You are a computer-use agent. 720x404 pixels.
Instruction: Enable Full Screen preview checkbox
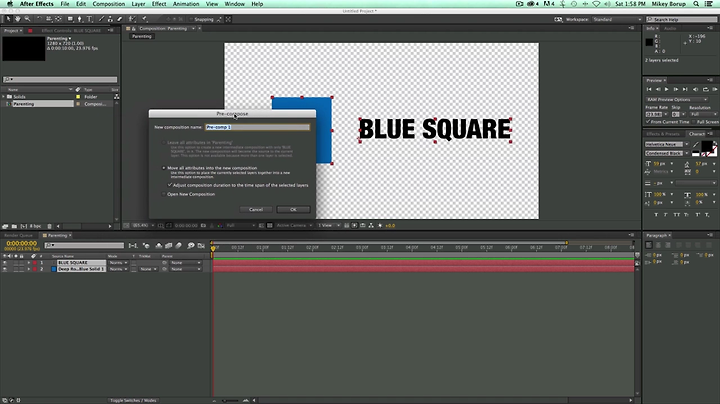[693, 122]
